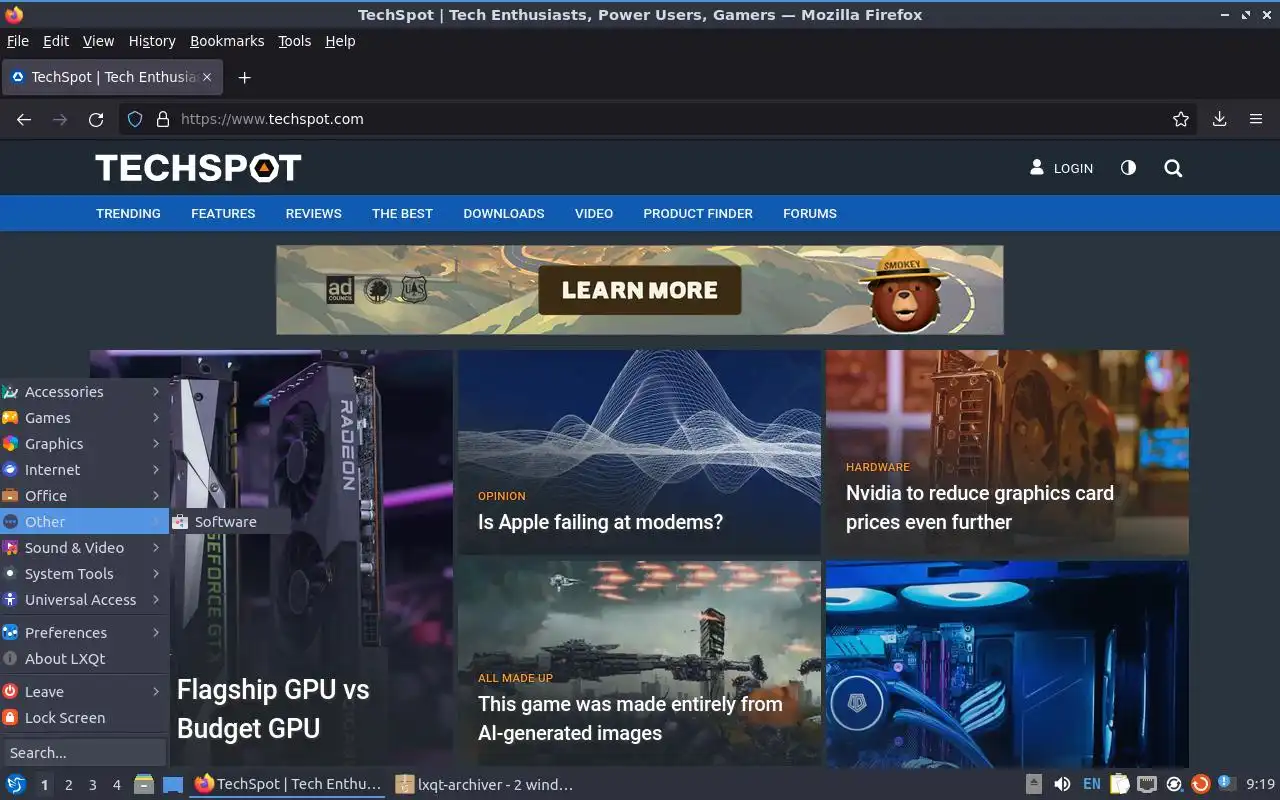Bookmark this page with the star icon
This screenshot has height=800, width=1280.
click(1181, 119)
